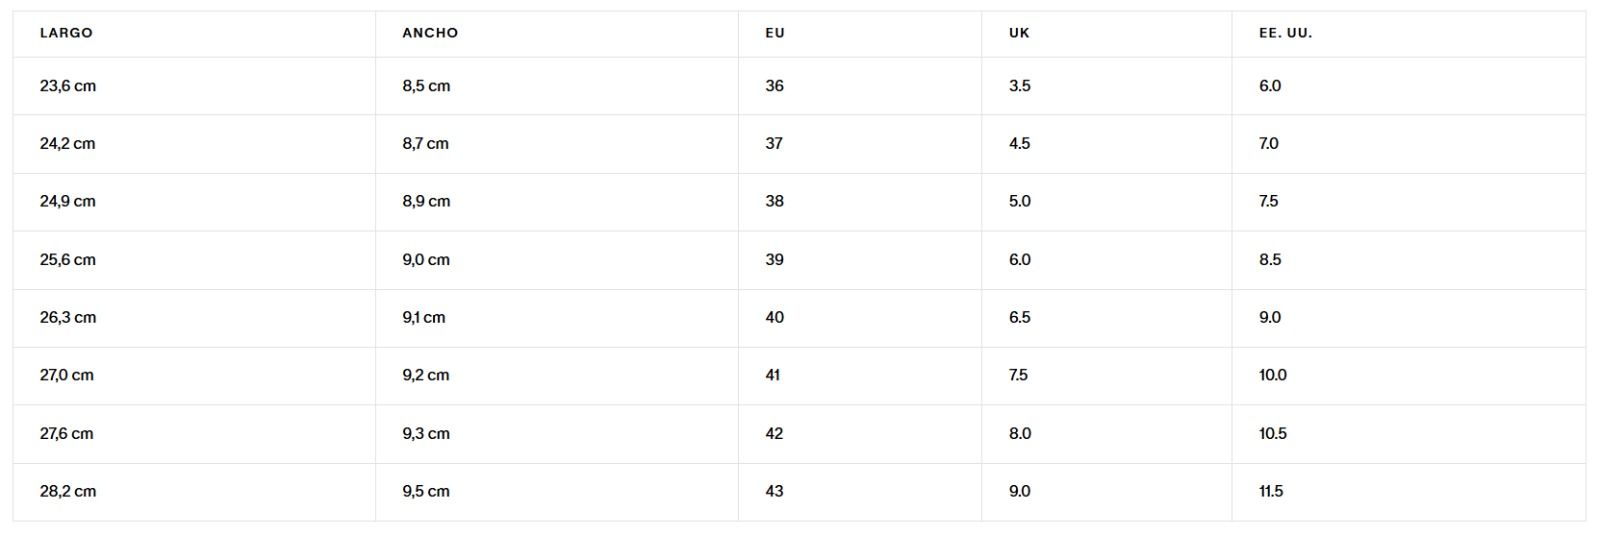Select the 28,2 cm length cell
The height and width of the screenshot is (535, 1600).
point(68,491)
